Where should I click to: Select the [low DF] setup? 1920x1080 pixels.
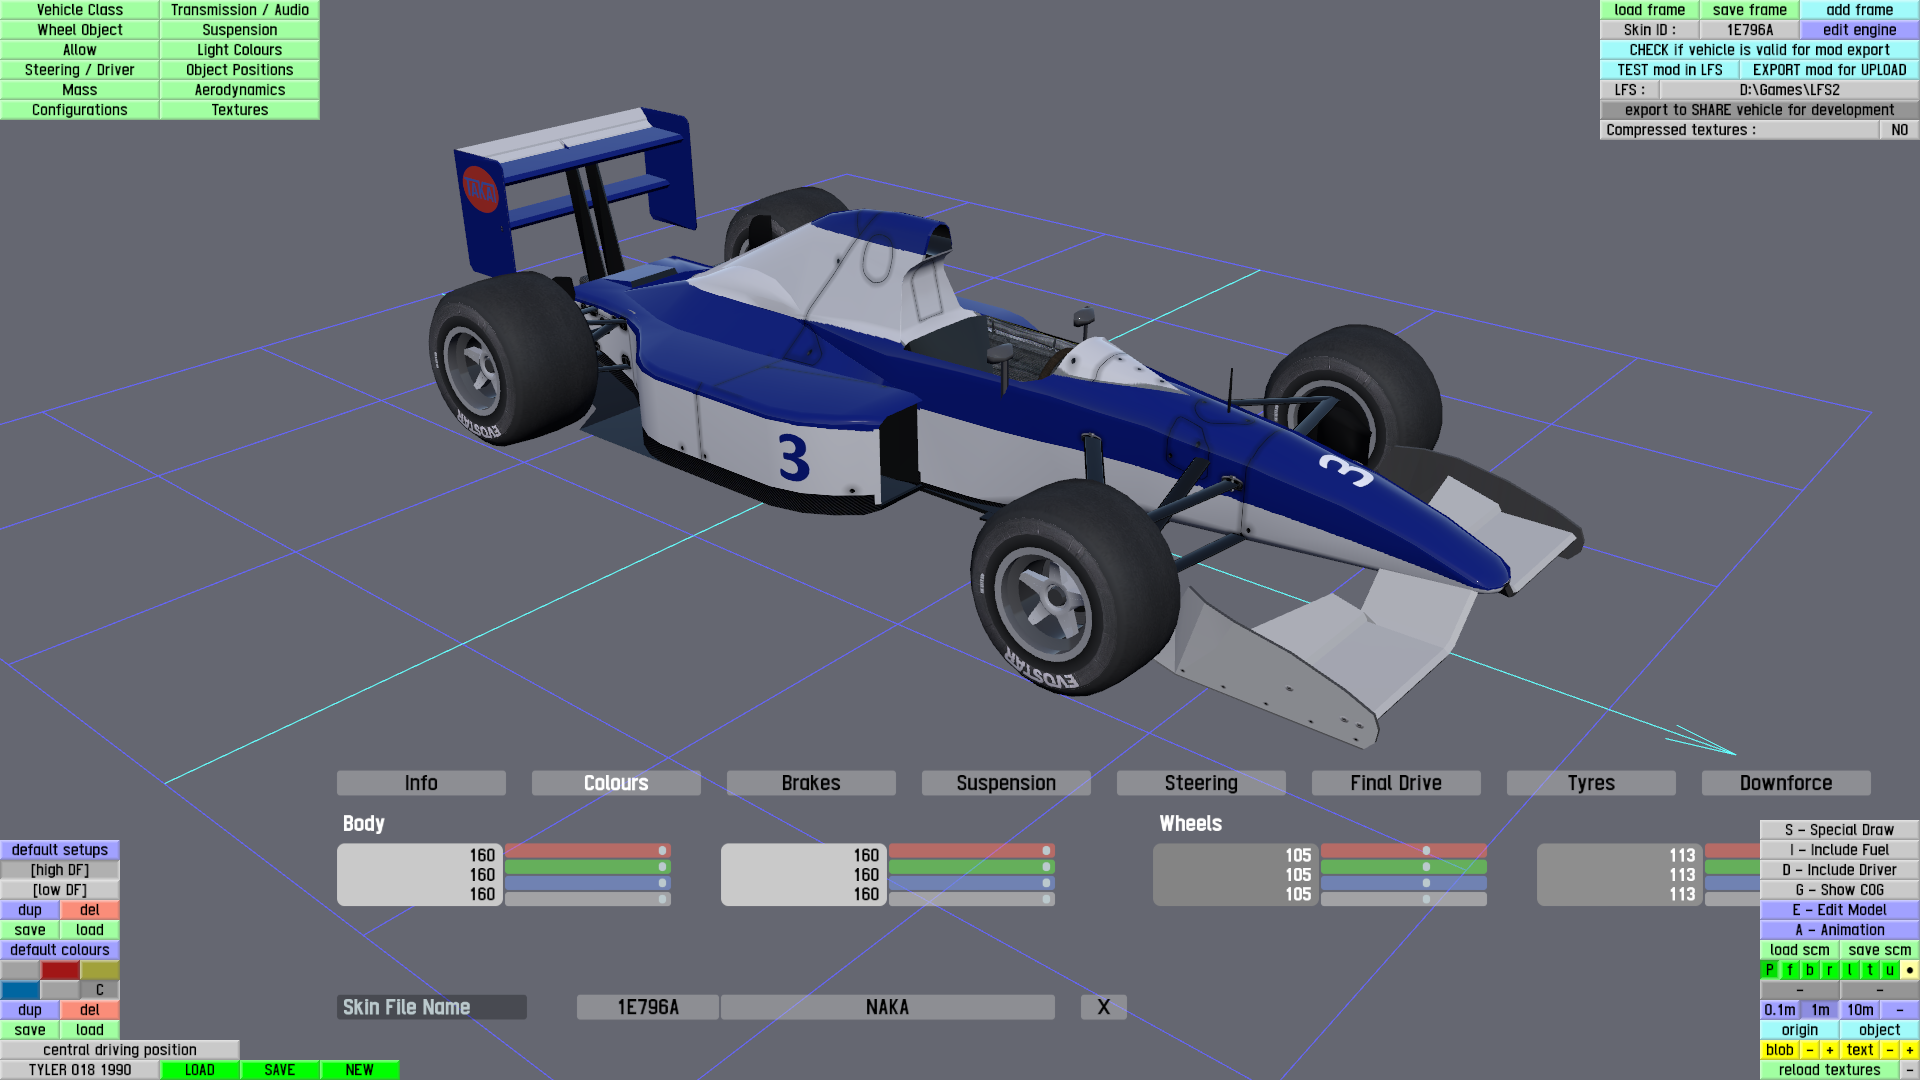point(60,890)
